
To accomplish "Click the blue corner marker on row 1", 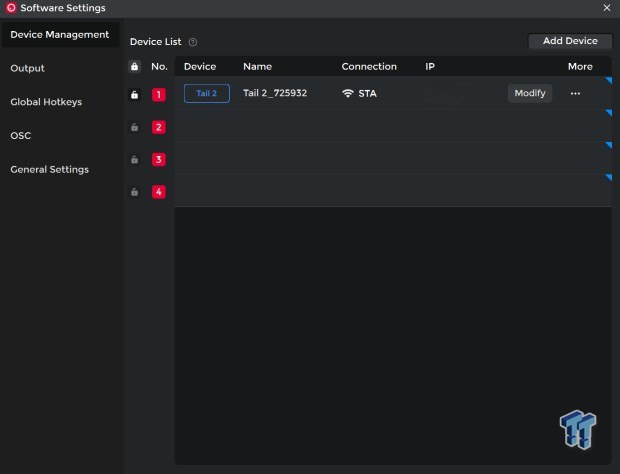I will pyautogui.click(x=607, y=81).
